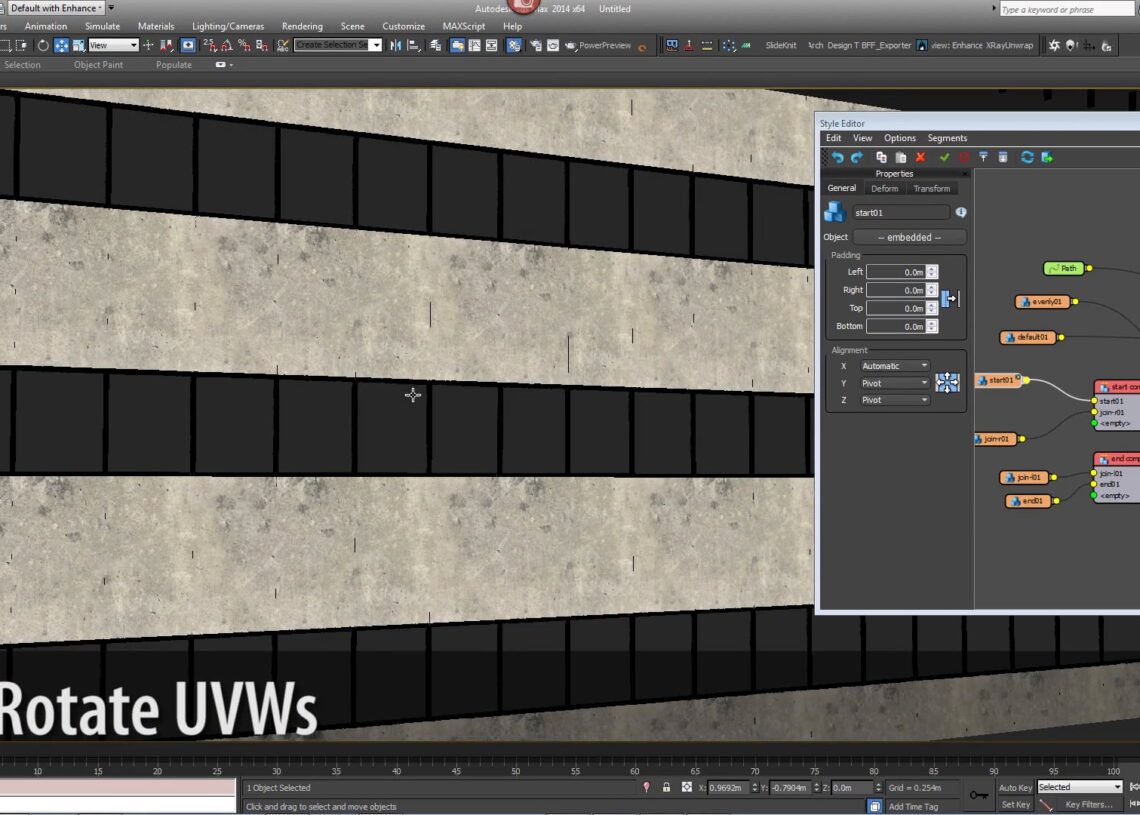Click the padding mirror icon beside Right field
1140x815 pixels.
click(x=950, y=299)
